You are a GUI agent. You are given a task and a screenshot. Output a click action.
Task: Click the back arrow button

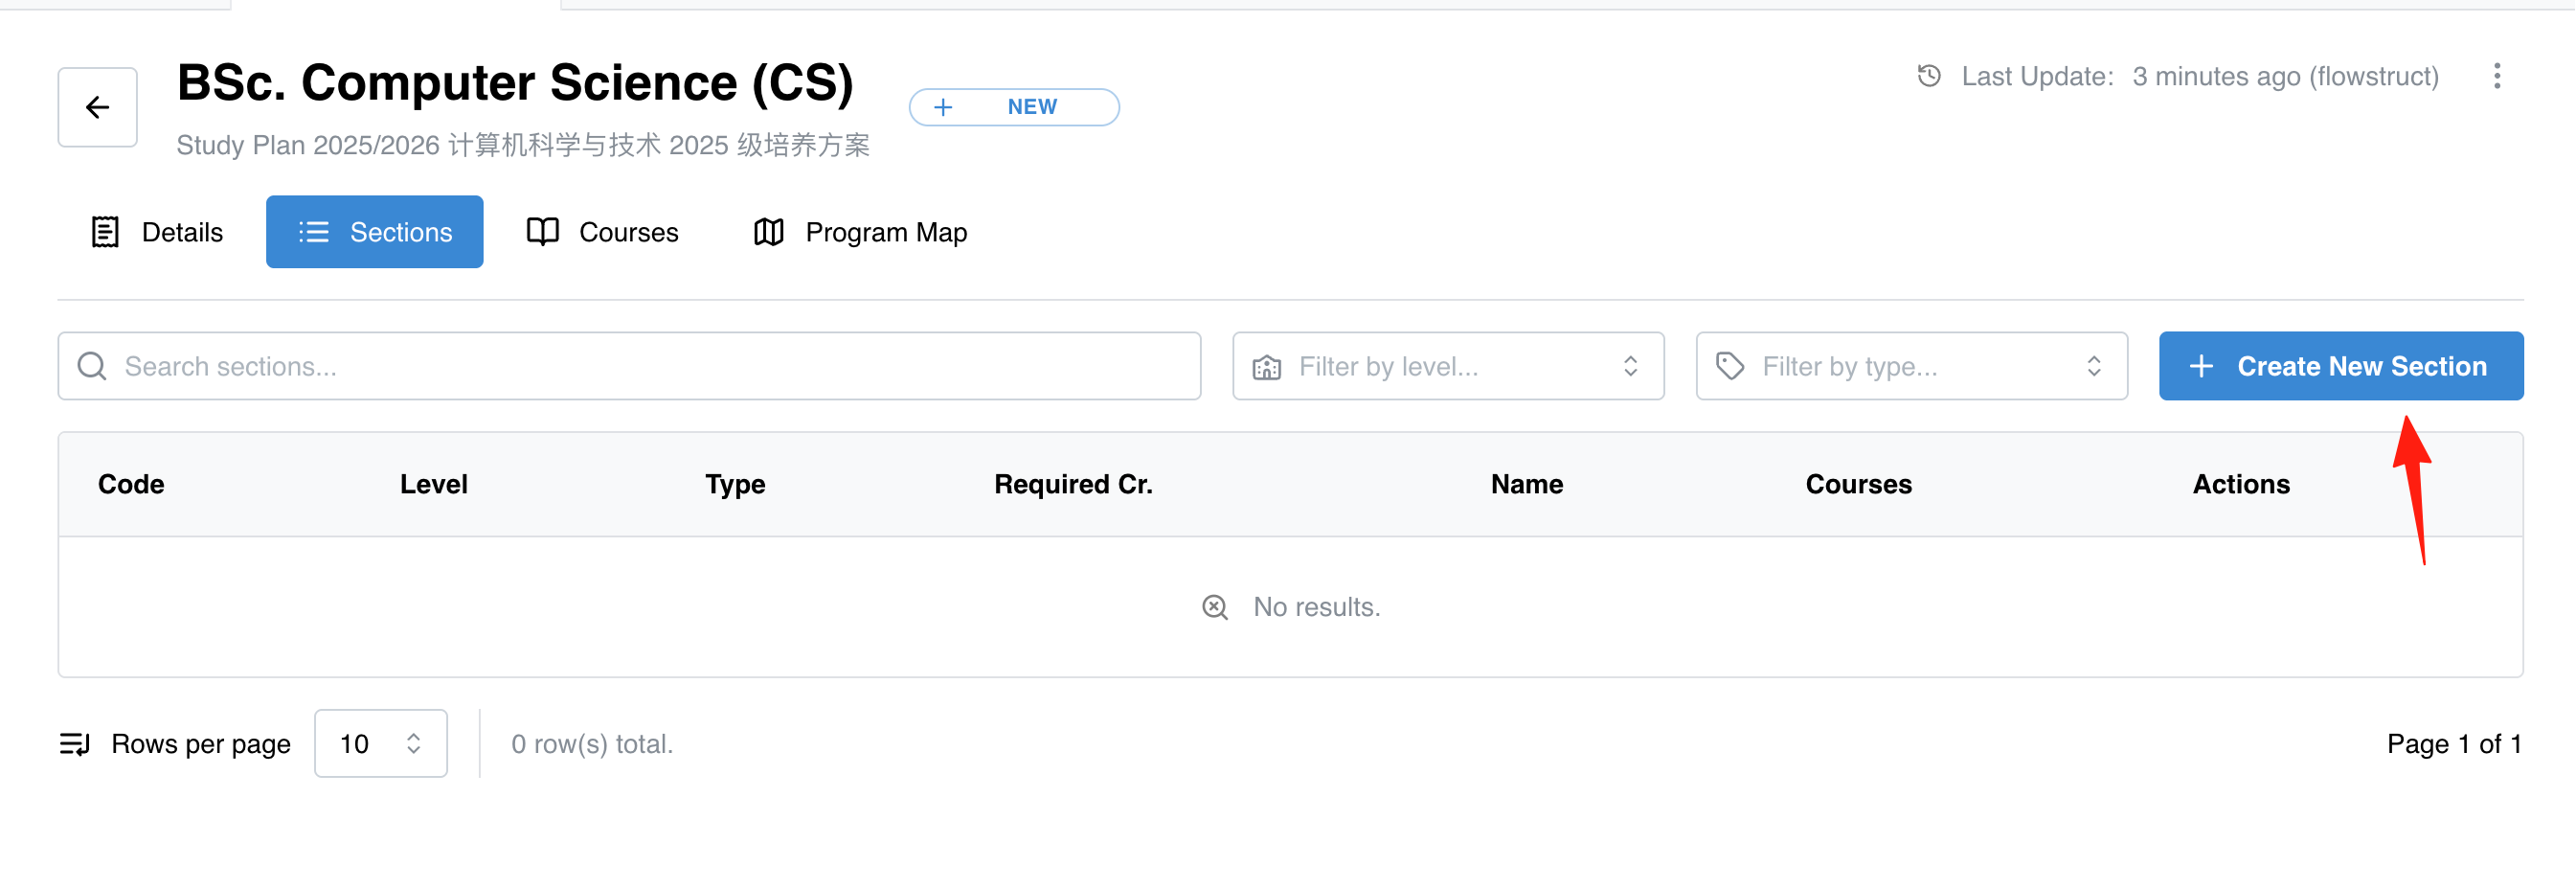(x=97, y=107)
